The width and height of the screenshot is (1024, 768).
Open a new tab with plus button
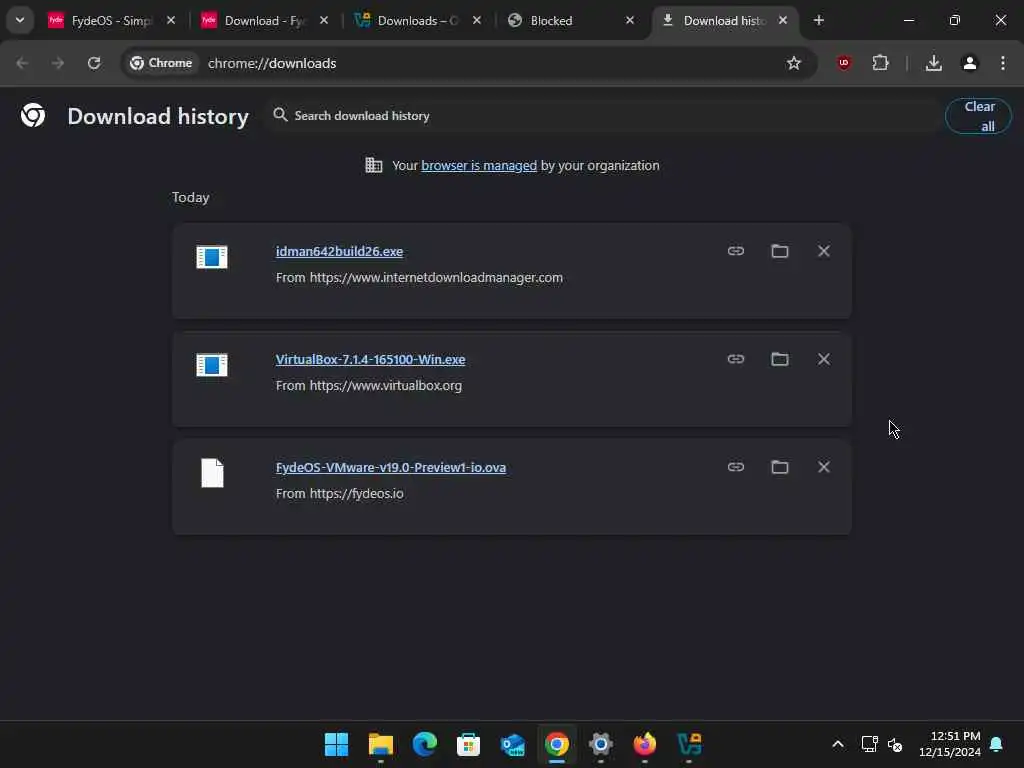point(818,20)
